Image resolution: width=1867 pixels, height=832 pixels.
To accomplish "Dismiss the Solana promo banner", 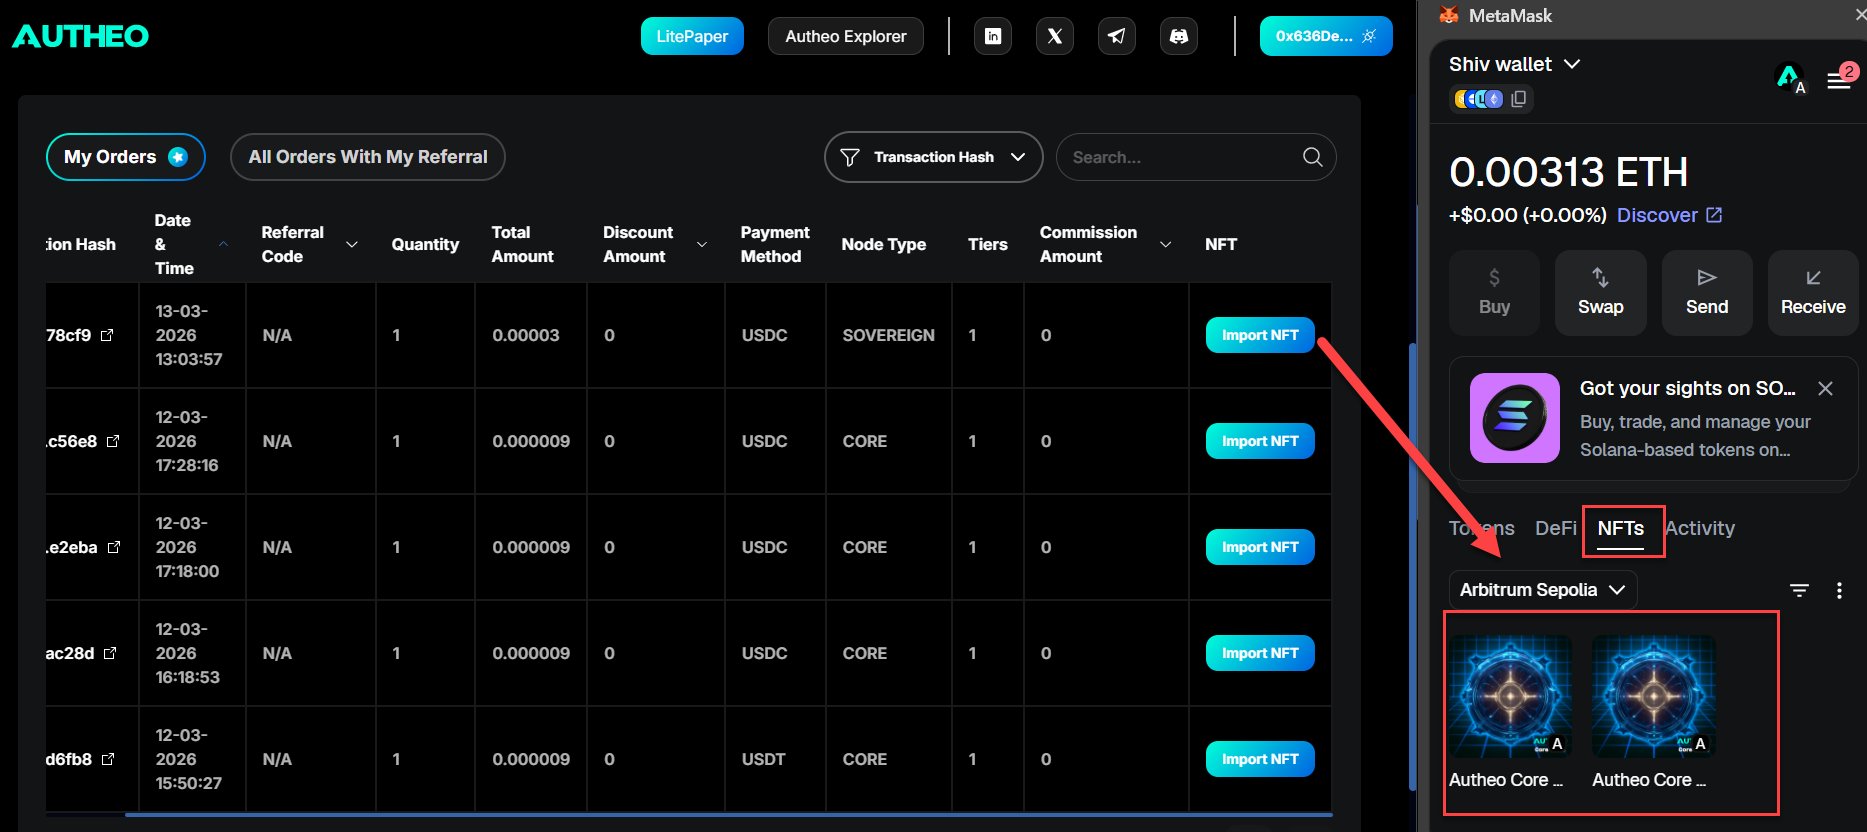I will 1825,388.
